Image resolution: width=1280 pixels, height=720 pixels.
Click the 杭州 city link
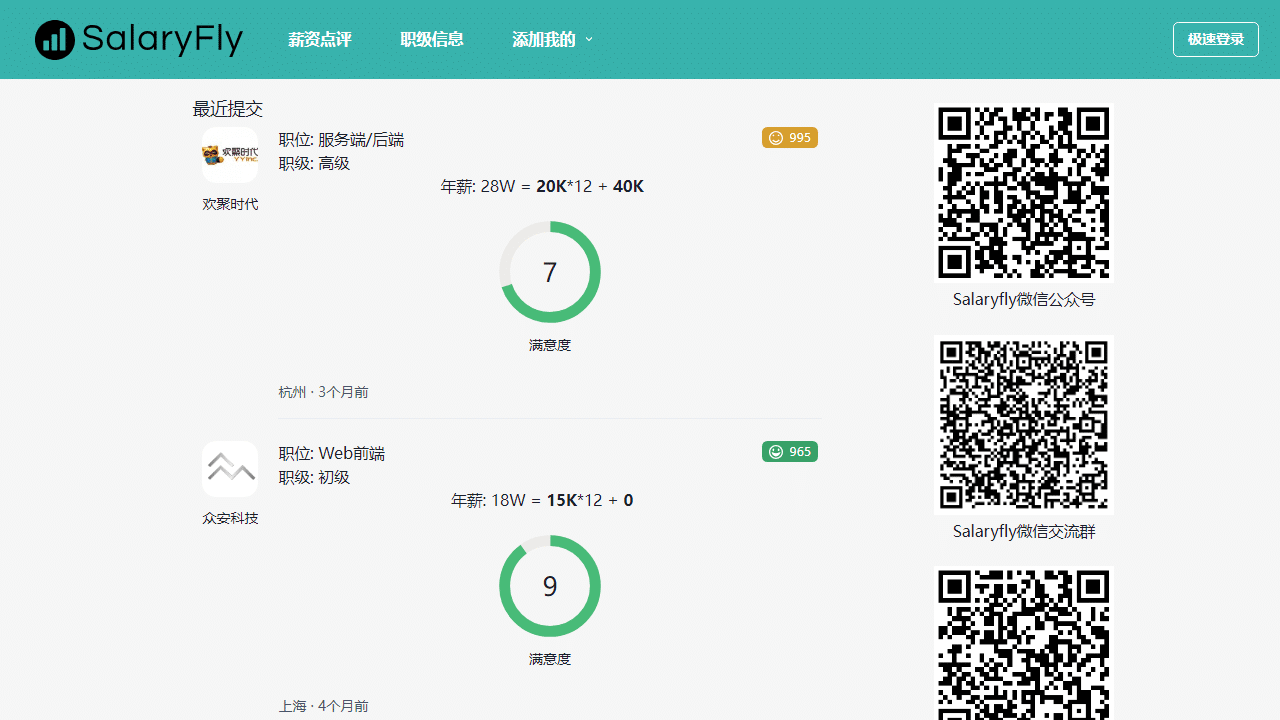[x=292, y=392]
